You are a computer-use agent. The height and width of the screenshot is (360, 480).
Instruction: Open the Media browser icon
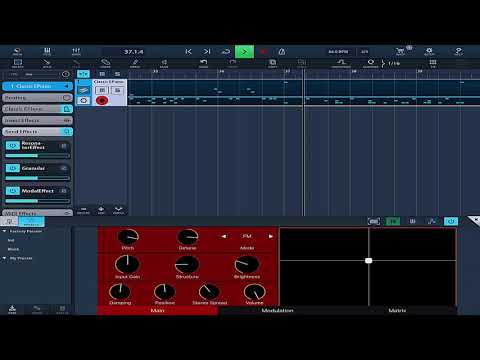tap(17, 52)
